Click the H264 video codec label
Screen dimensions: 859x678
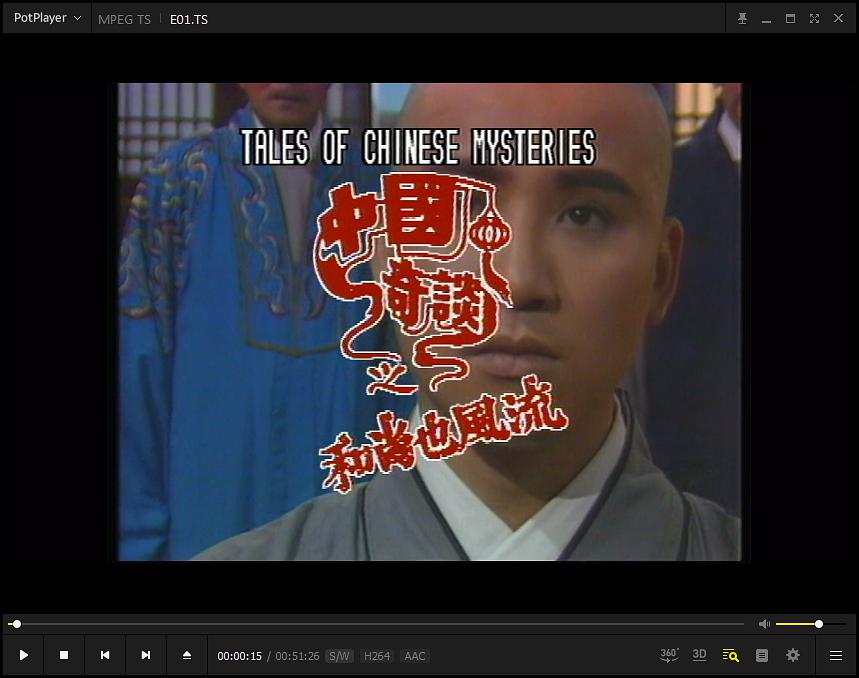pyautogui.click(x=377, y=656)
